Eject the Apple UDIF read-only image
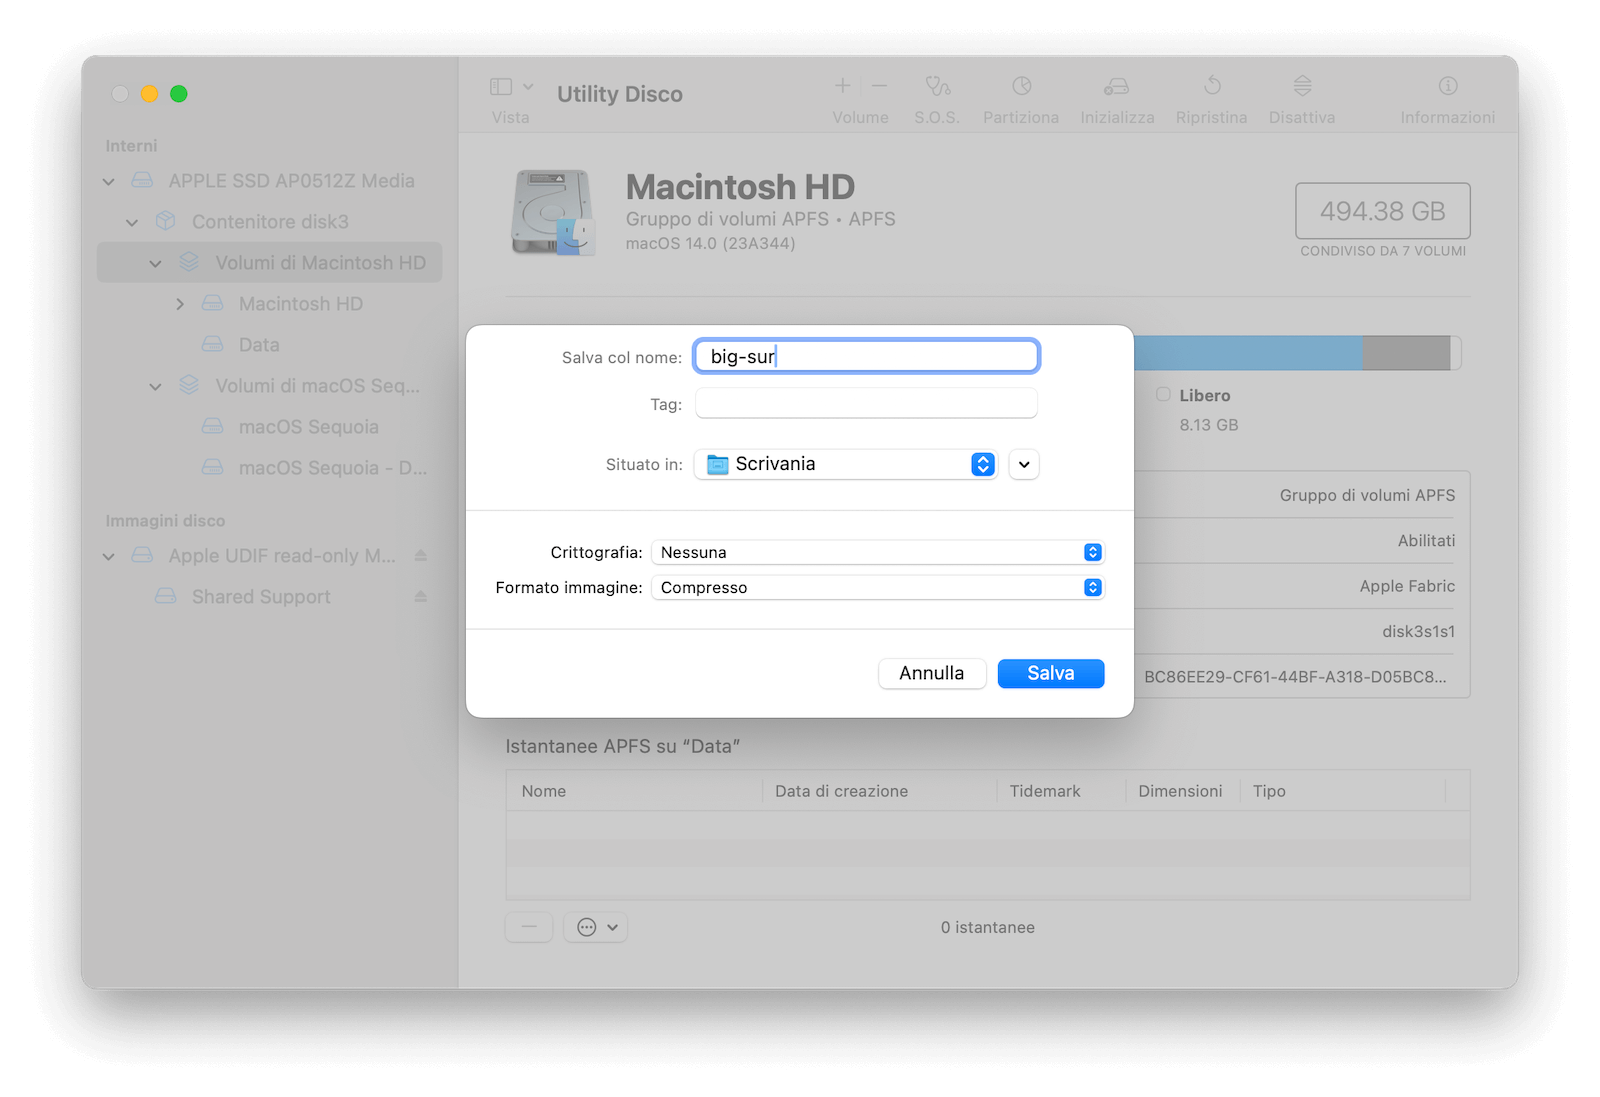Screen dimensions: 1600x1097 coord(421,555)
